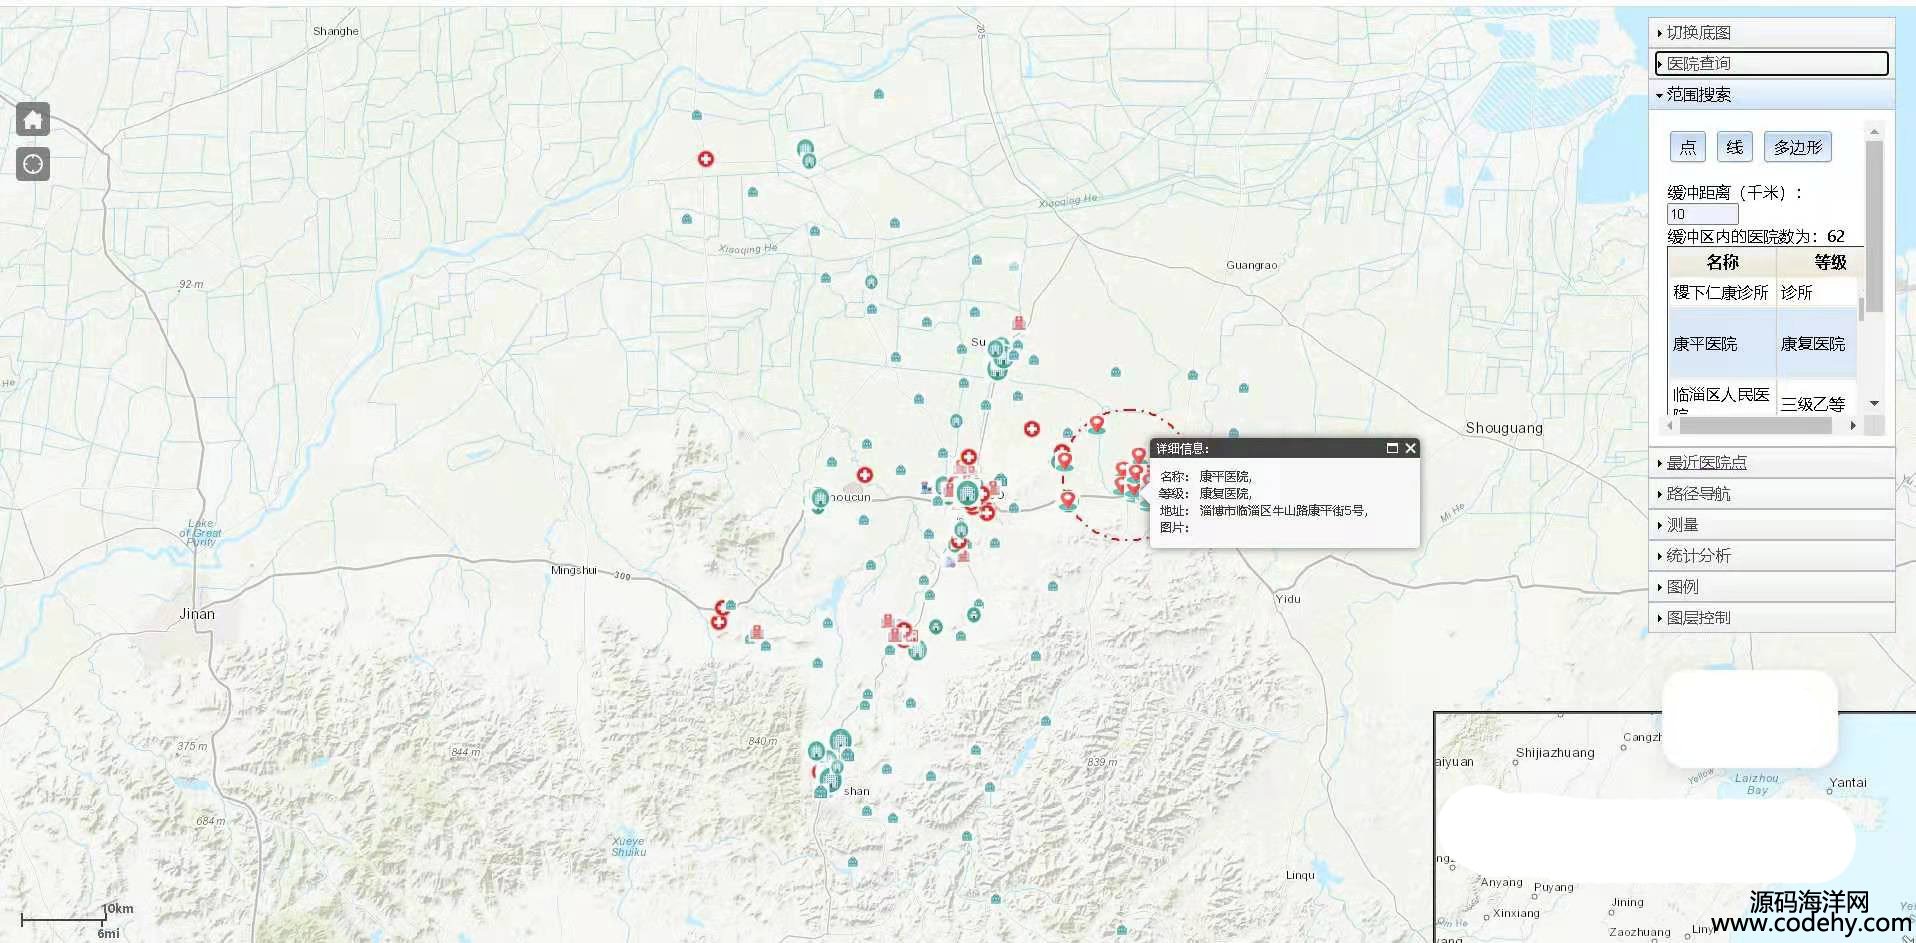Select the 点 point search mode
The image size is (1916, 943).
tap(1687, 147)
